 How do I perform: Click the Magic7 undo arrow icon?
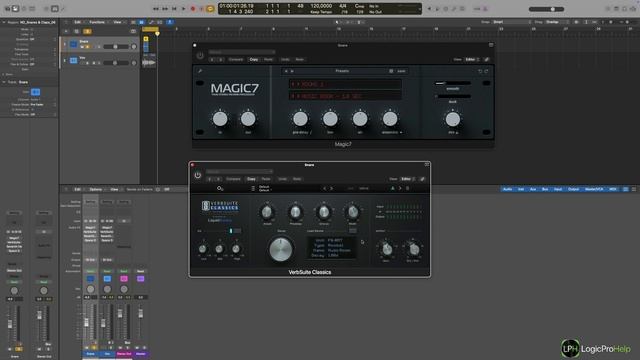480,71
